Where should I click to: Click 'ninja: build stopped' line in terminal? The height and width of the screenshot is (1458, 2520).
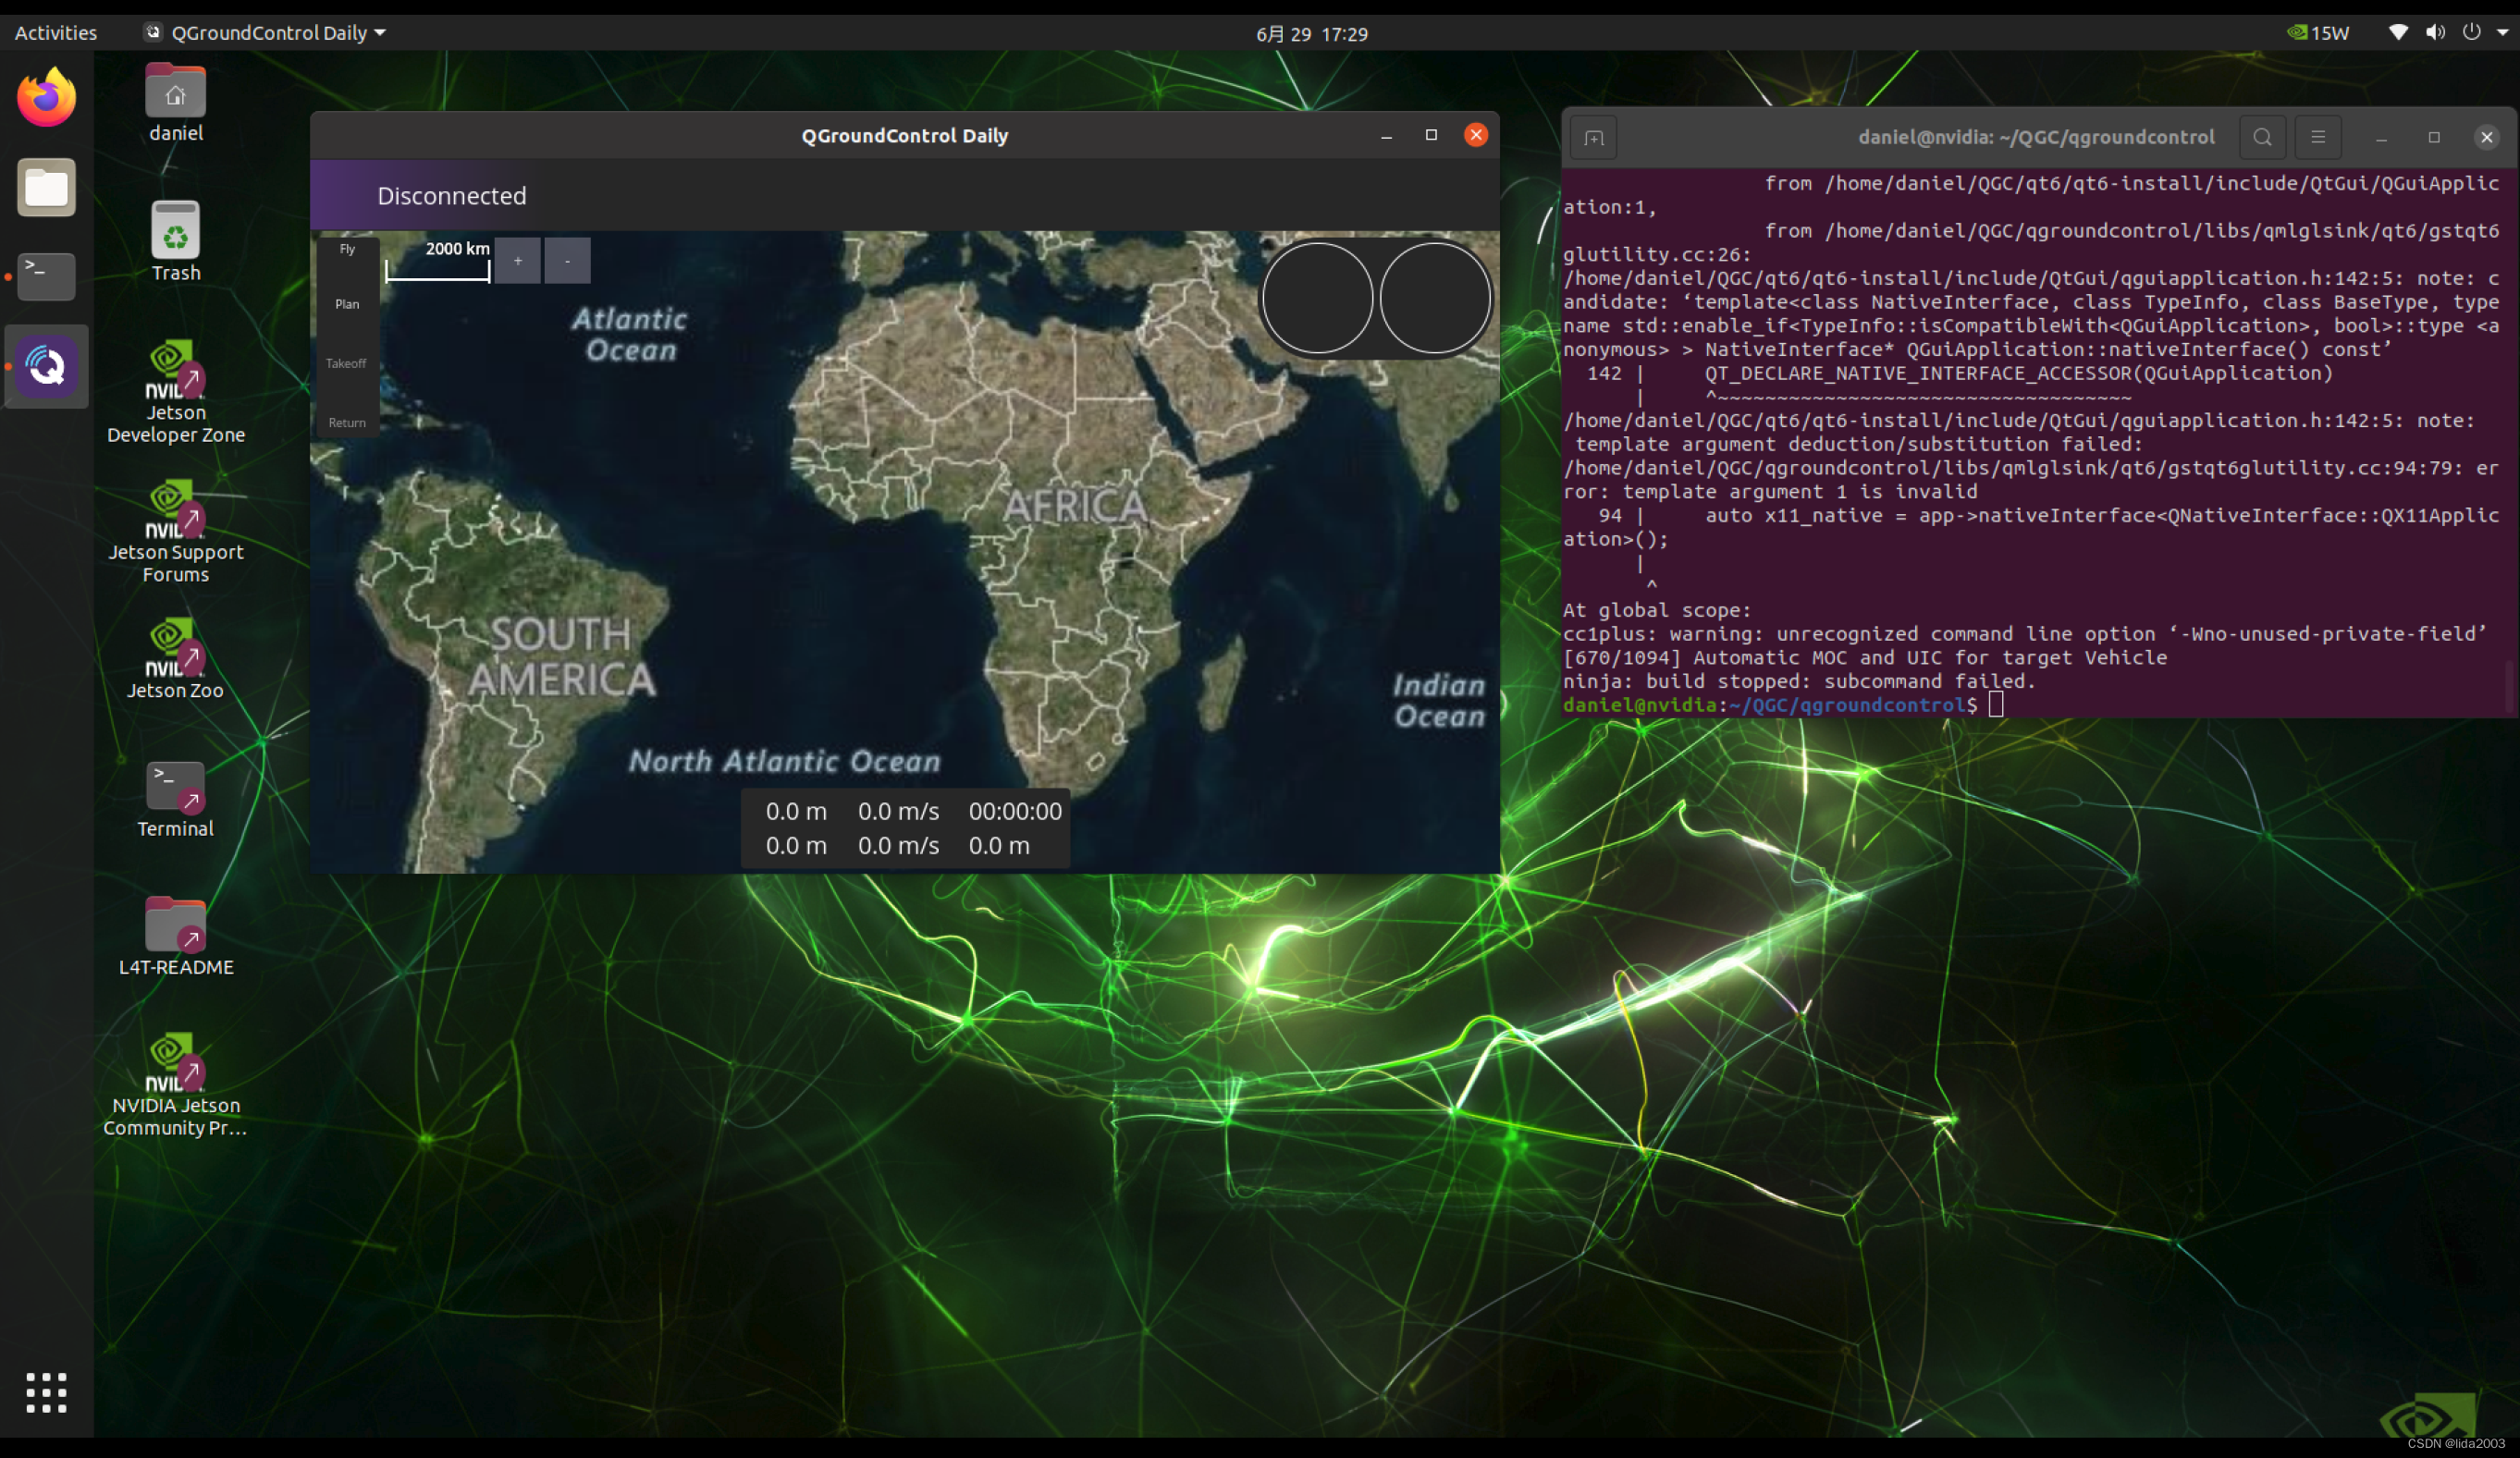pyautogui.click(x=1799, y=681)
